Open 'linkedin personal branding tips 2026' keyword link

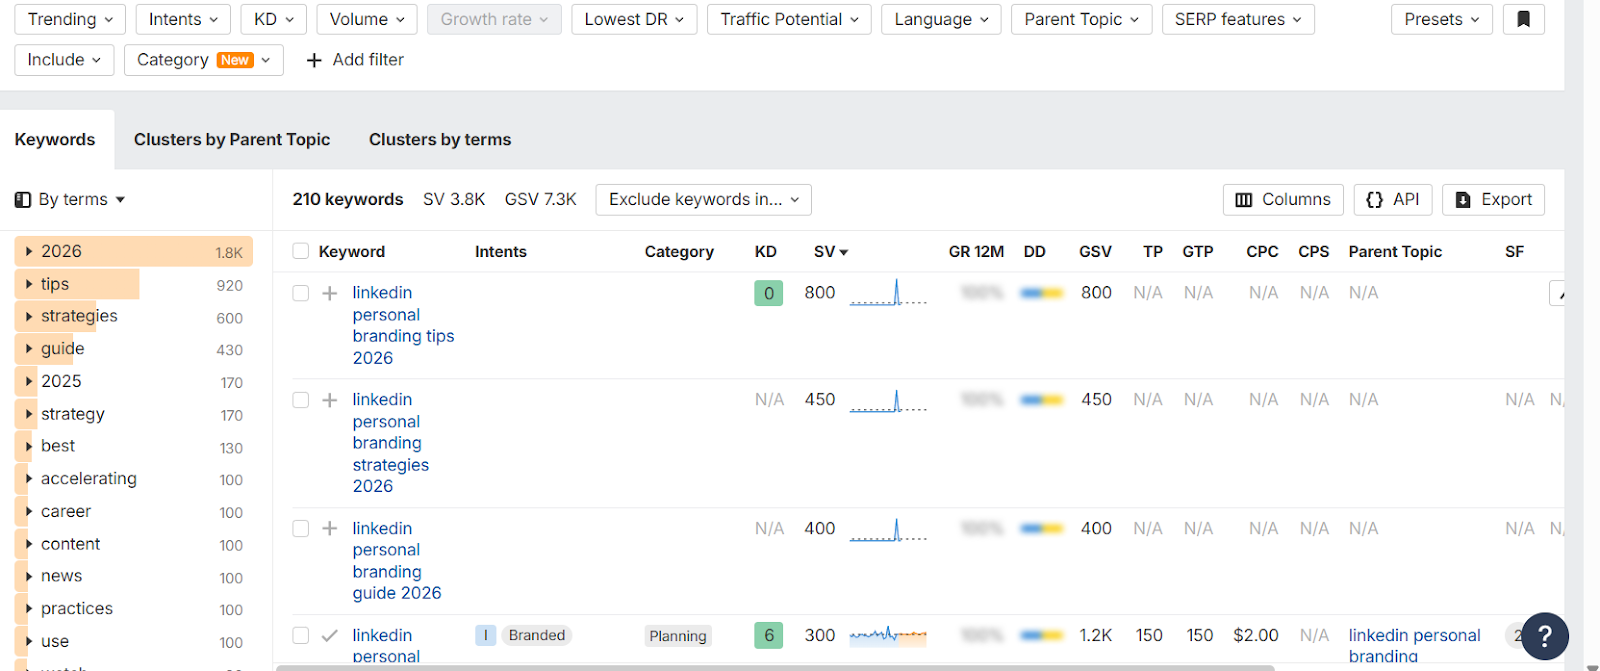(x=403, y=325)
